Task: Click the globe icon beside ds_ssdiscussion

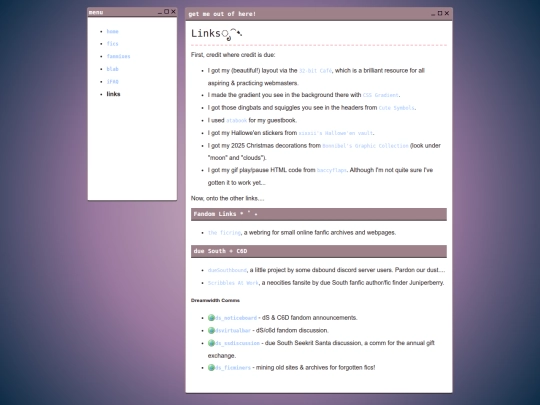Action: [x=211, y=343]
